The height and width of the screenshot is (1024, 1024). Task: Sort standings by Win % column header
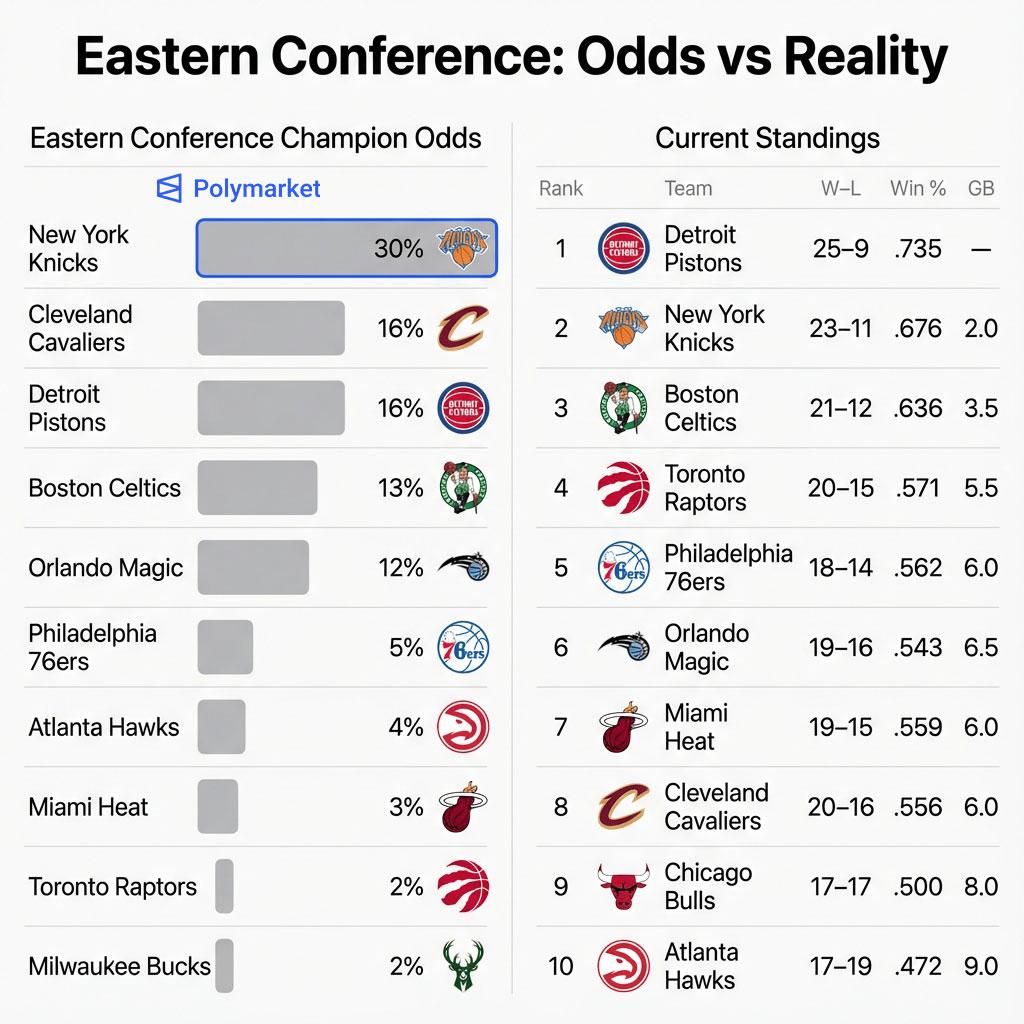(x=917, y=188)
